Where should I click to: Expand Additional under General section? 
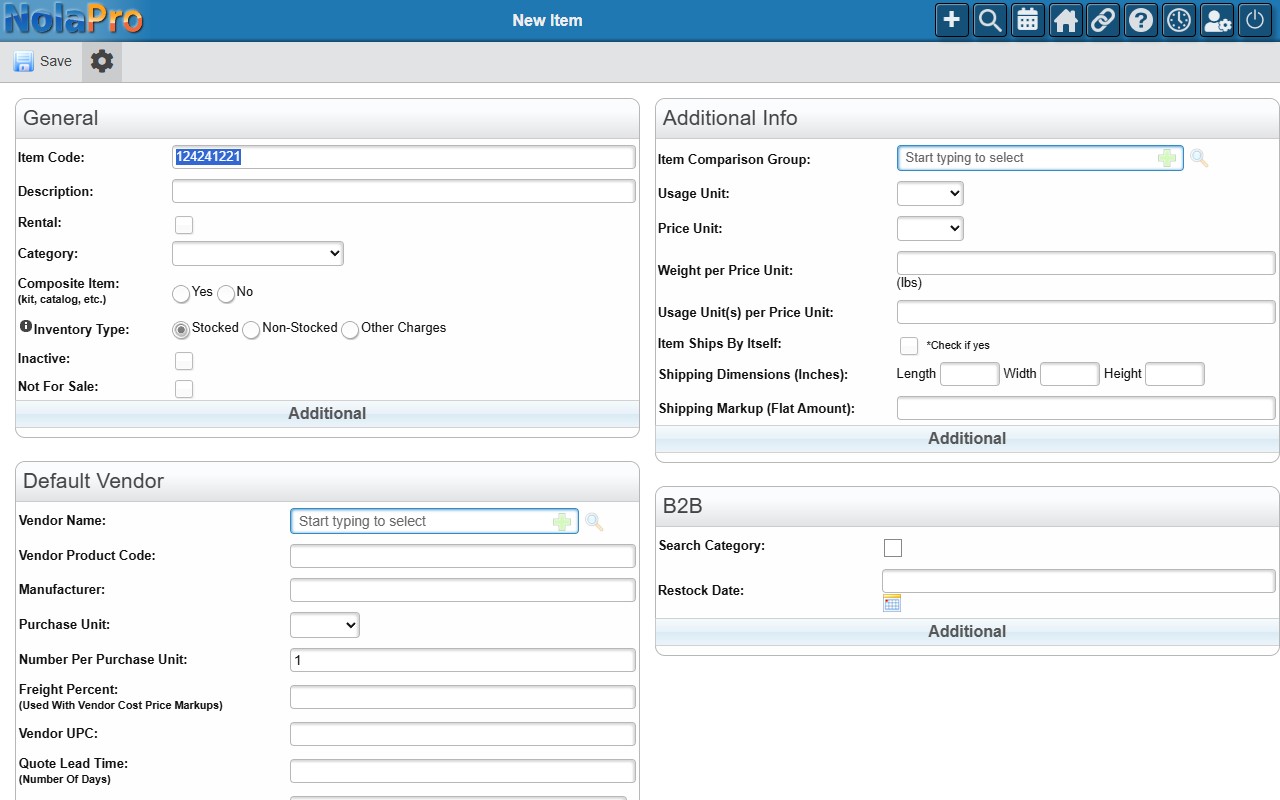point(327,414)
